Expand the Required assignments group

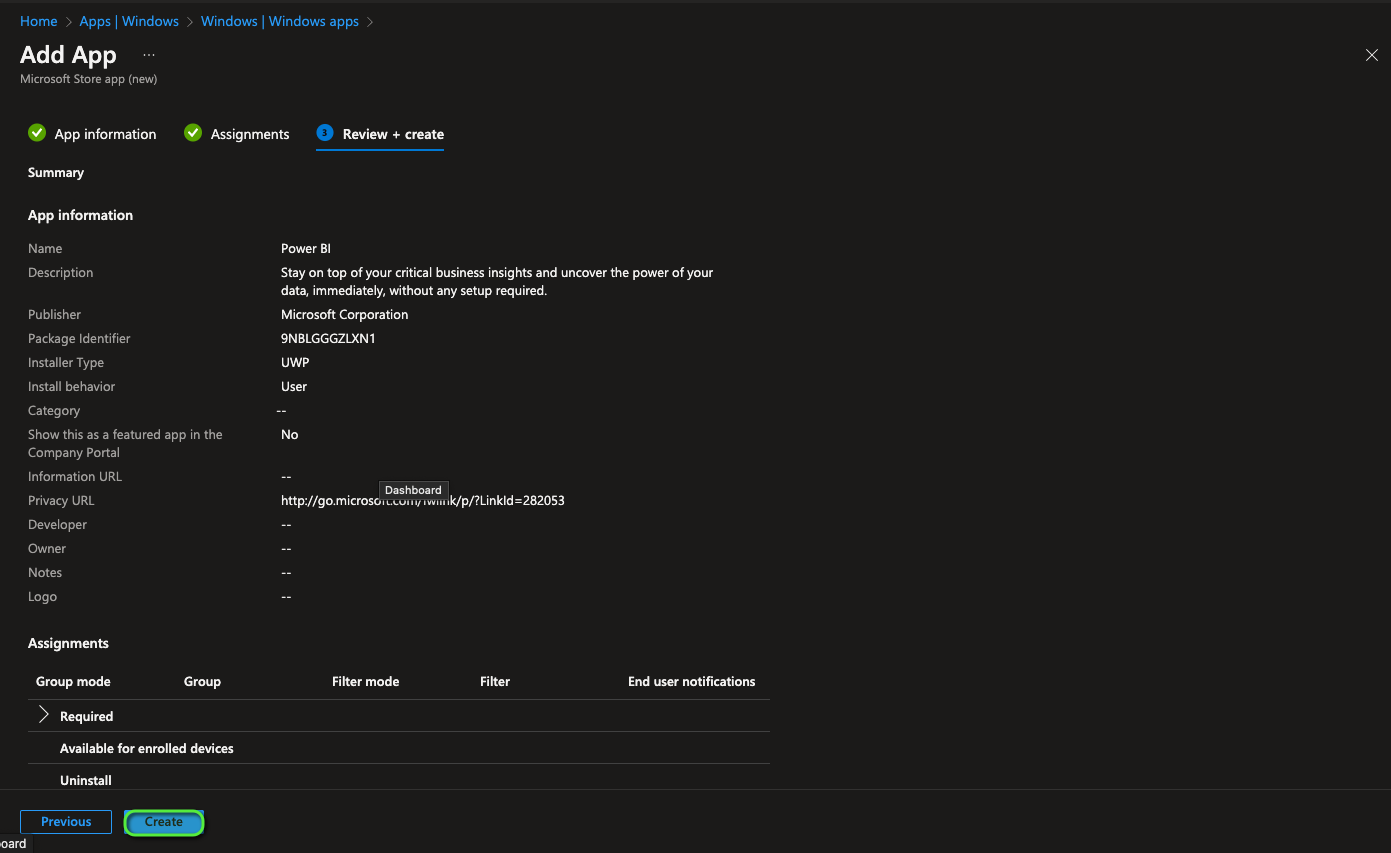tap(42, 715)
